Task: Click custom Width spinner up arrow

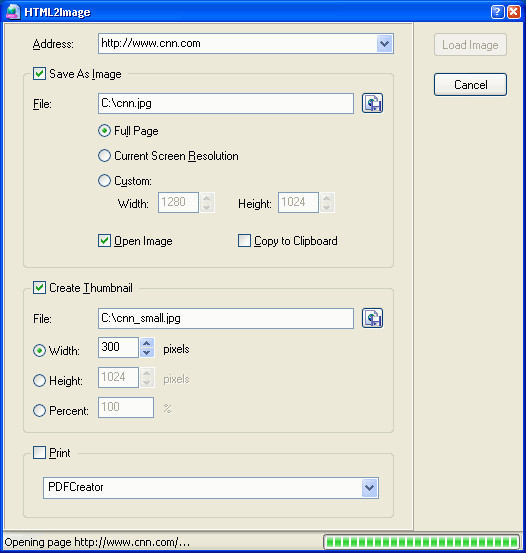Action: coord(207,198)
